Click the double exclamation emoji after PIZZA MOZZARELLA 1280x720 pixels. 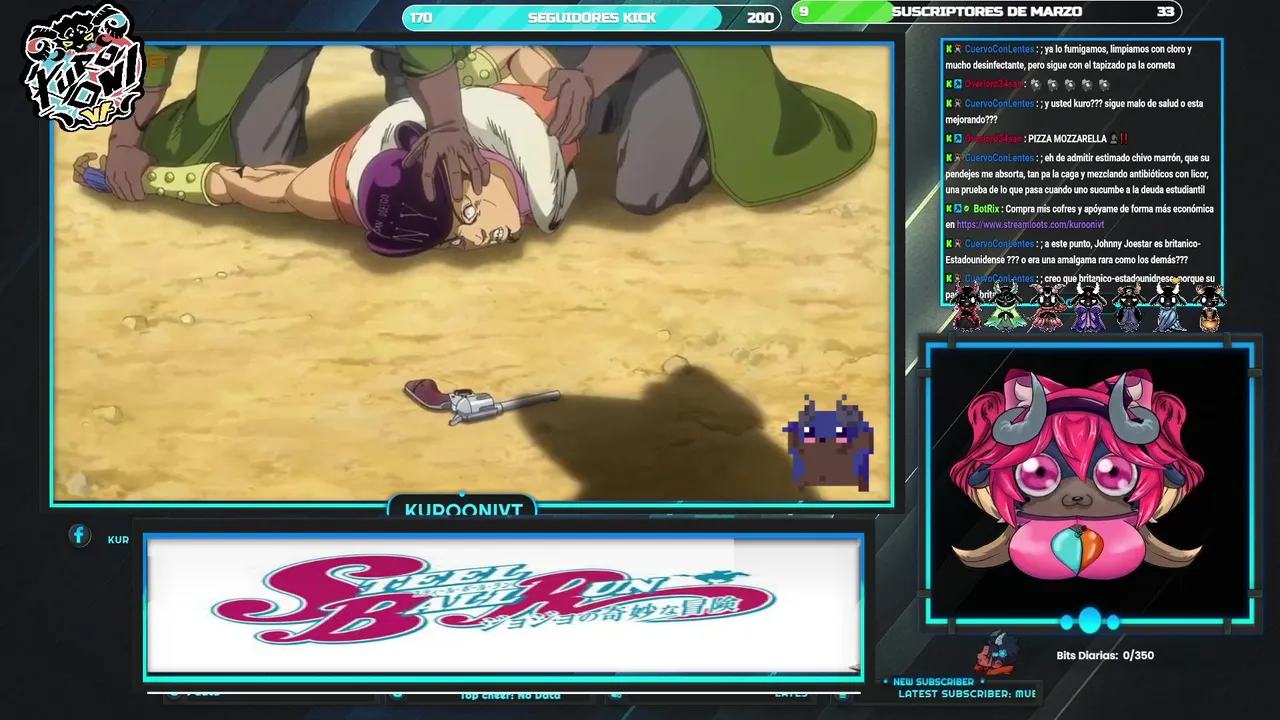(1123, 139)
